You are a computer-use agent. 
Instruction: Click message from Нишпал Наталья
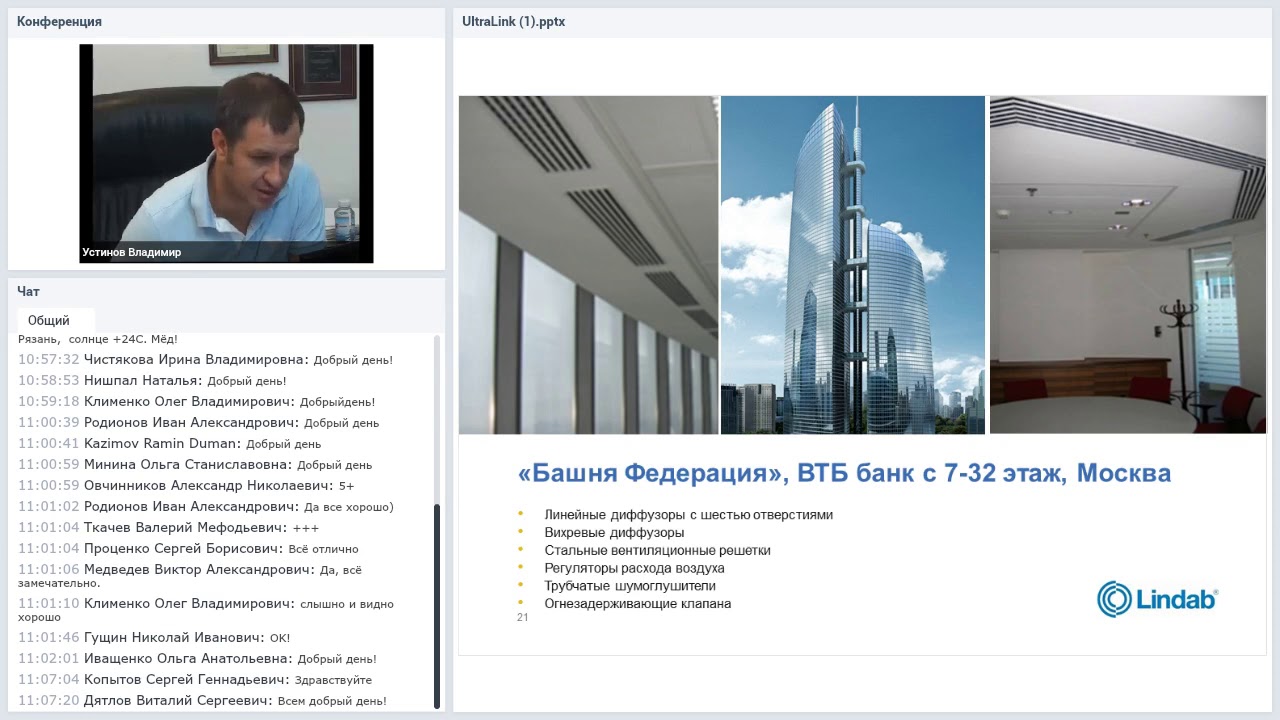tap(152, 380)
